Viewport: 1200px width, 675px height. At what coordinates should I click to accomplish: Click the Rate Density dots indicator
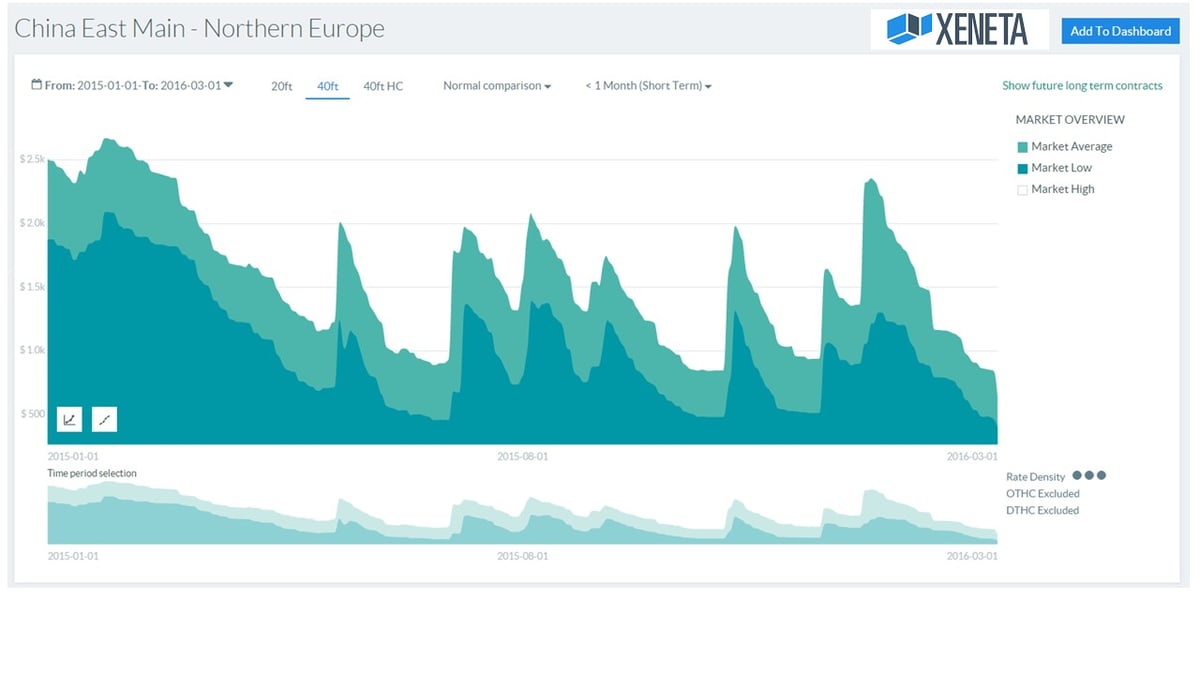pyautogui.click(x=1089, y=476)
